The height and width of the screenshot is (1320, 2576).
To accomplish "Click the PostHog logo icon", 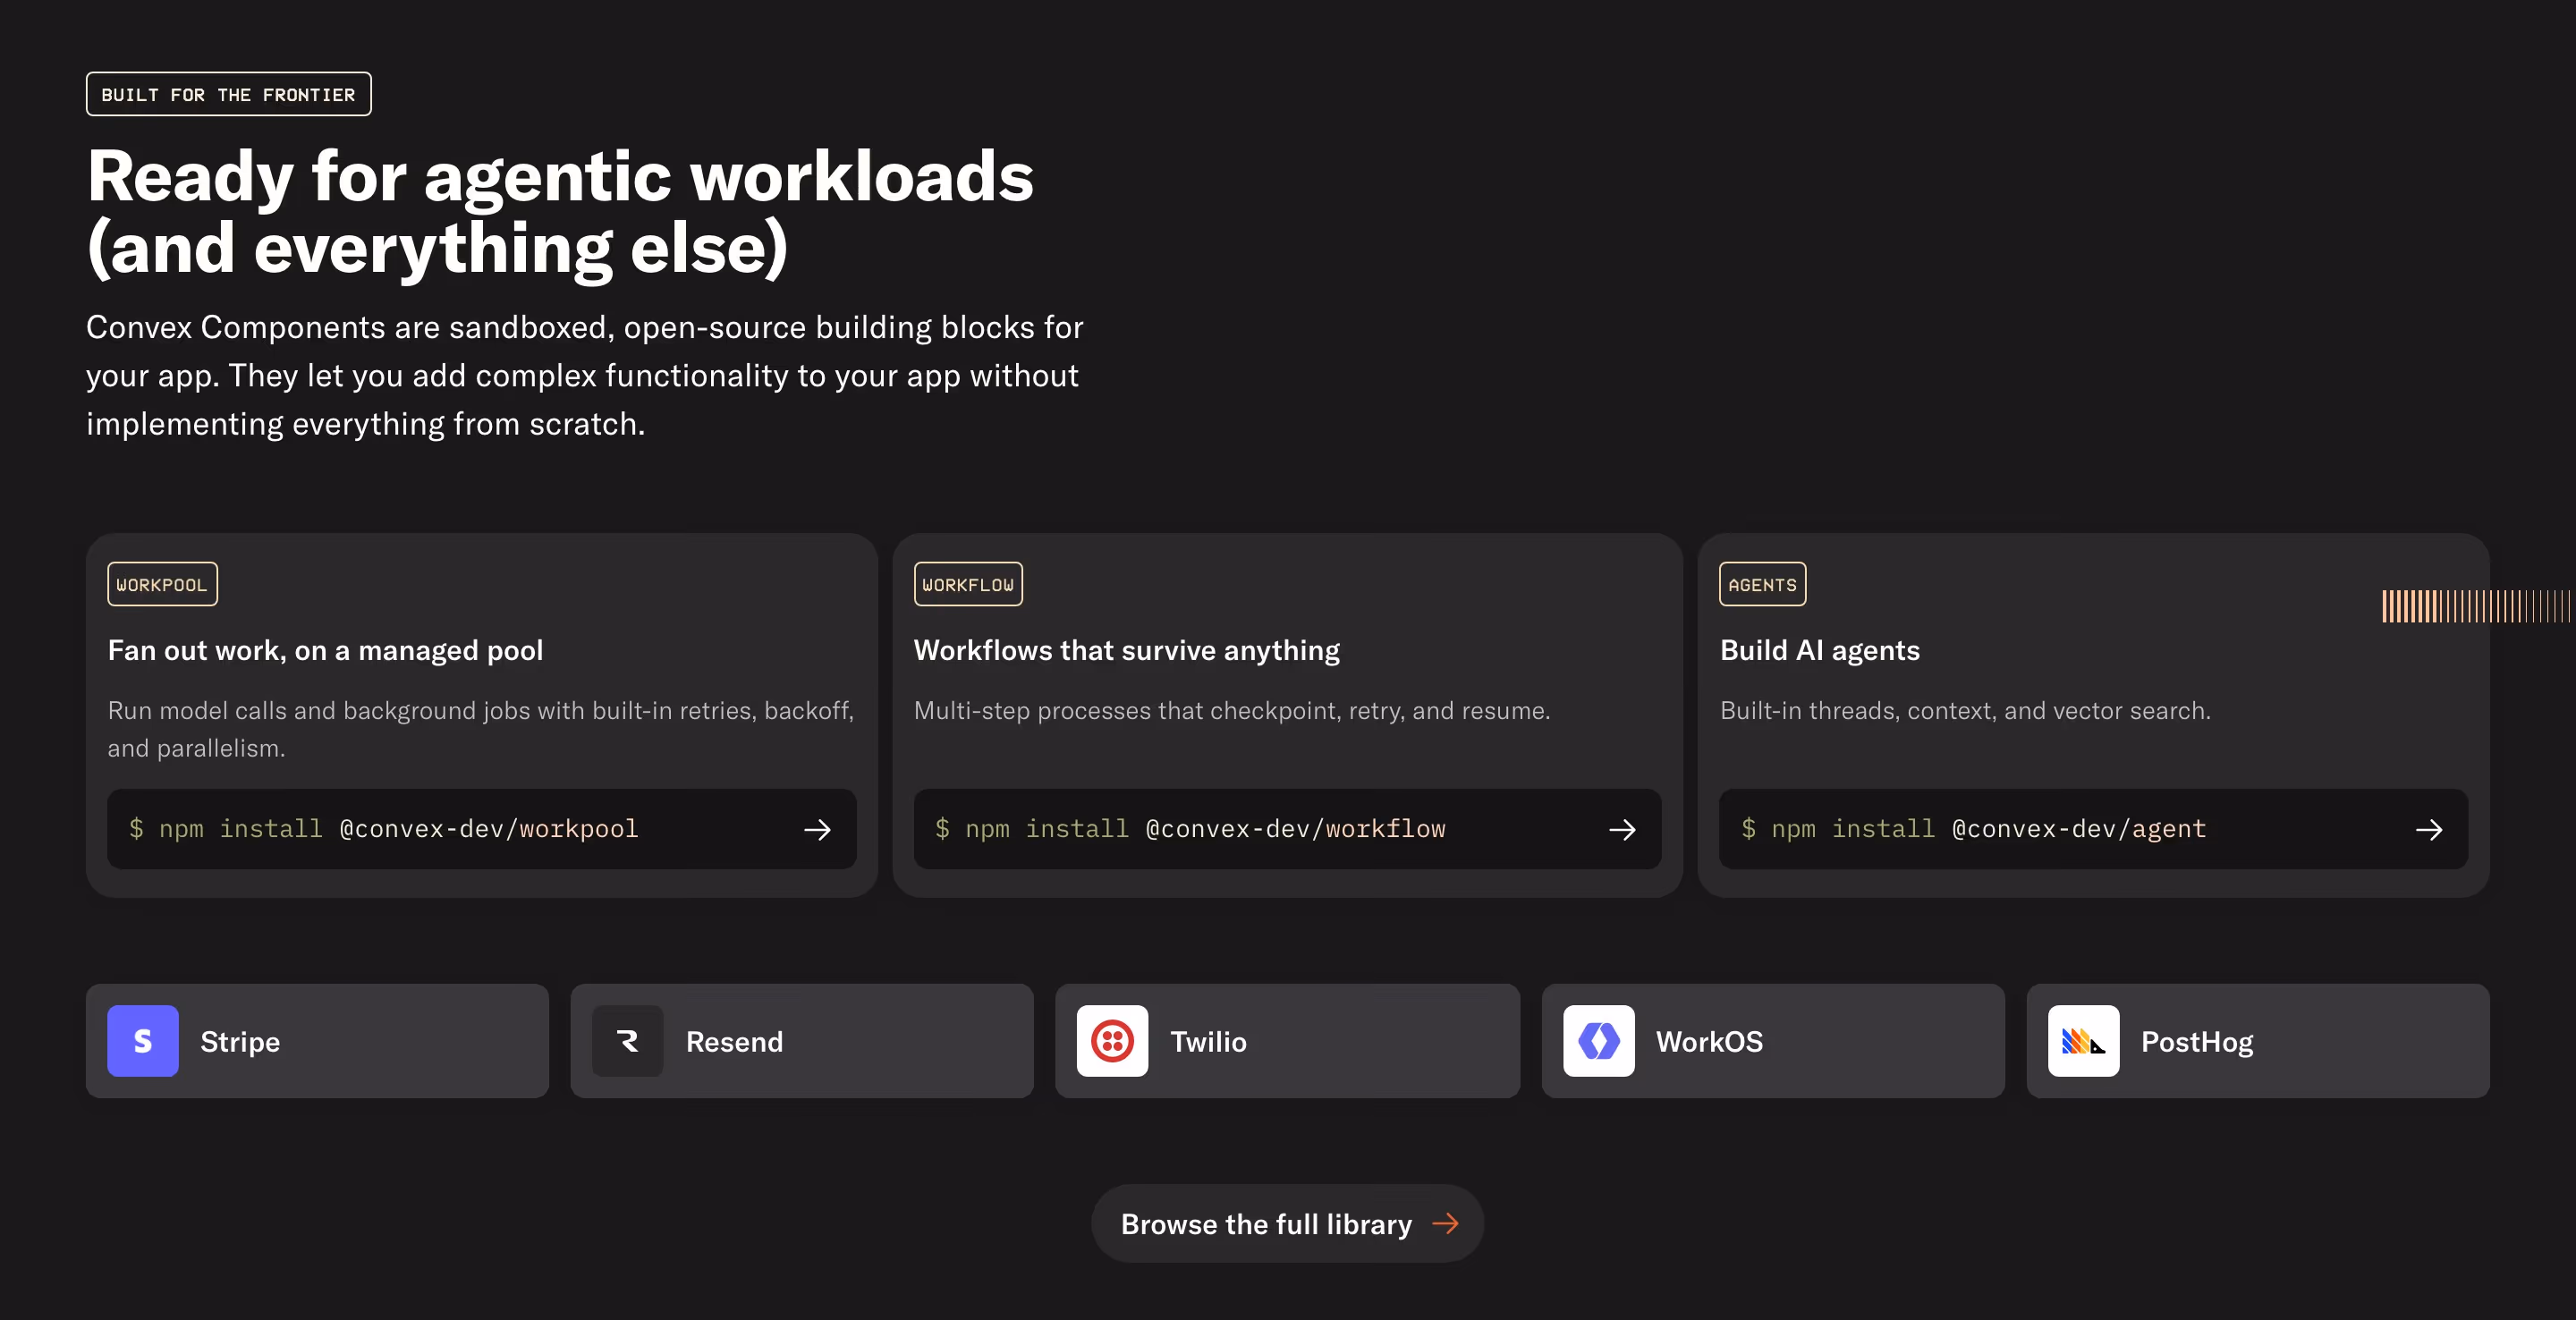I will (2083, 1041).
